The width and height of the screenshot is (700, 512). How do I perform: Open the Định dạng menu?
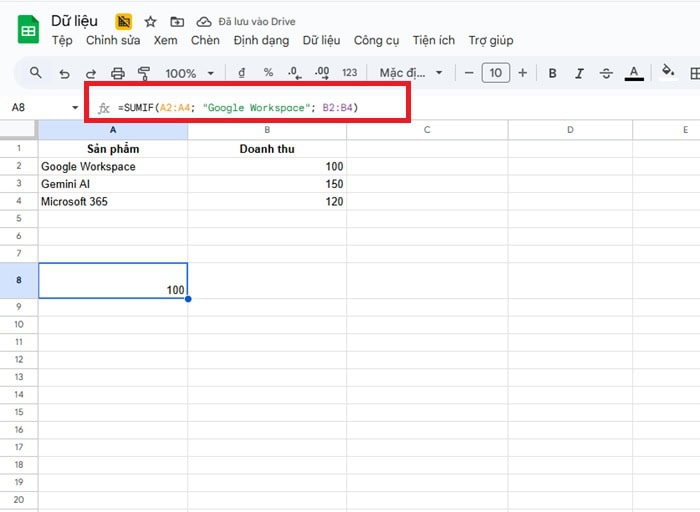[x=261, y=41]
